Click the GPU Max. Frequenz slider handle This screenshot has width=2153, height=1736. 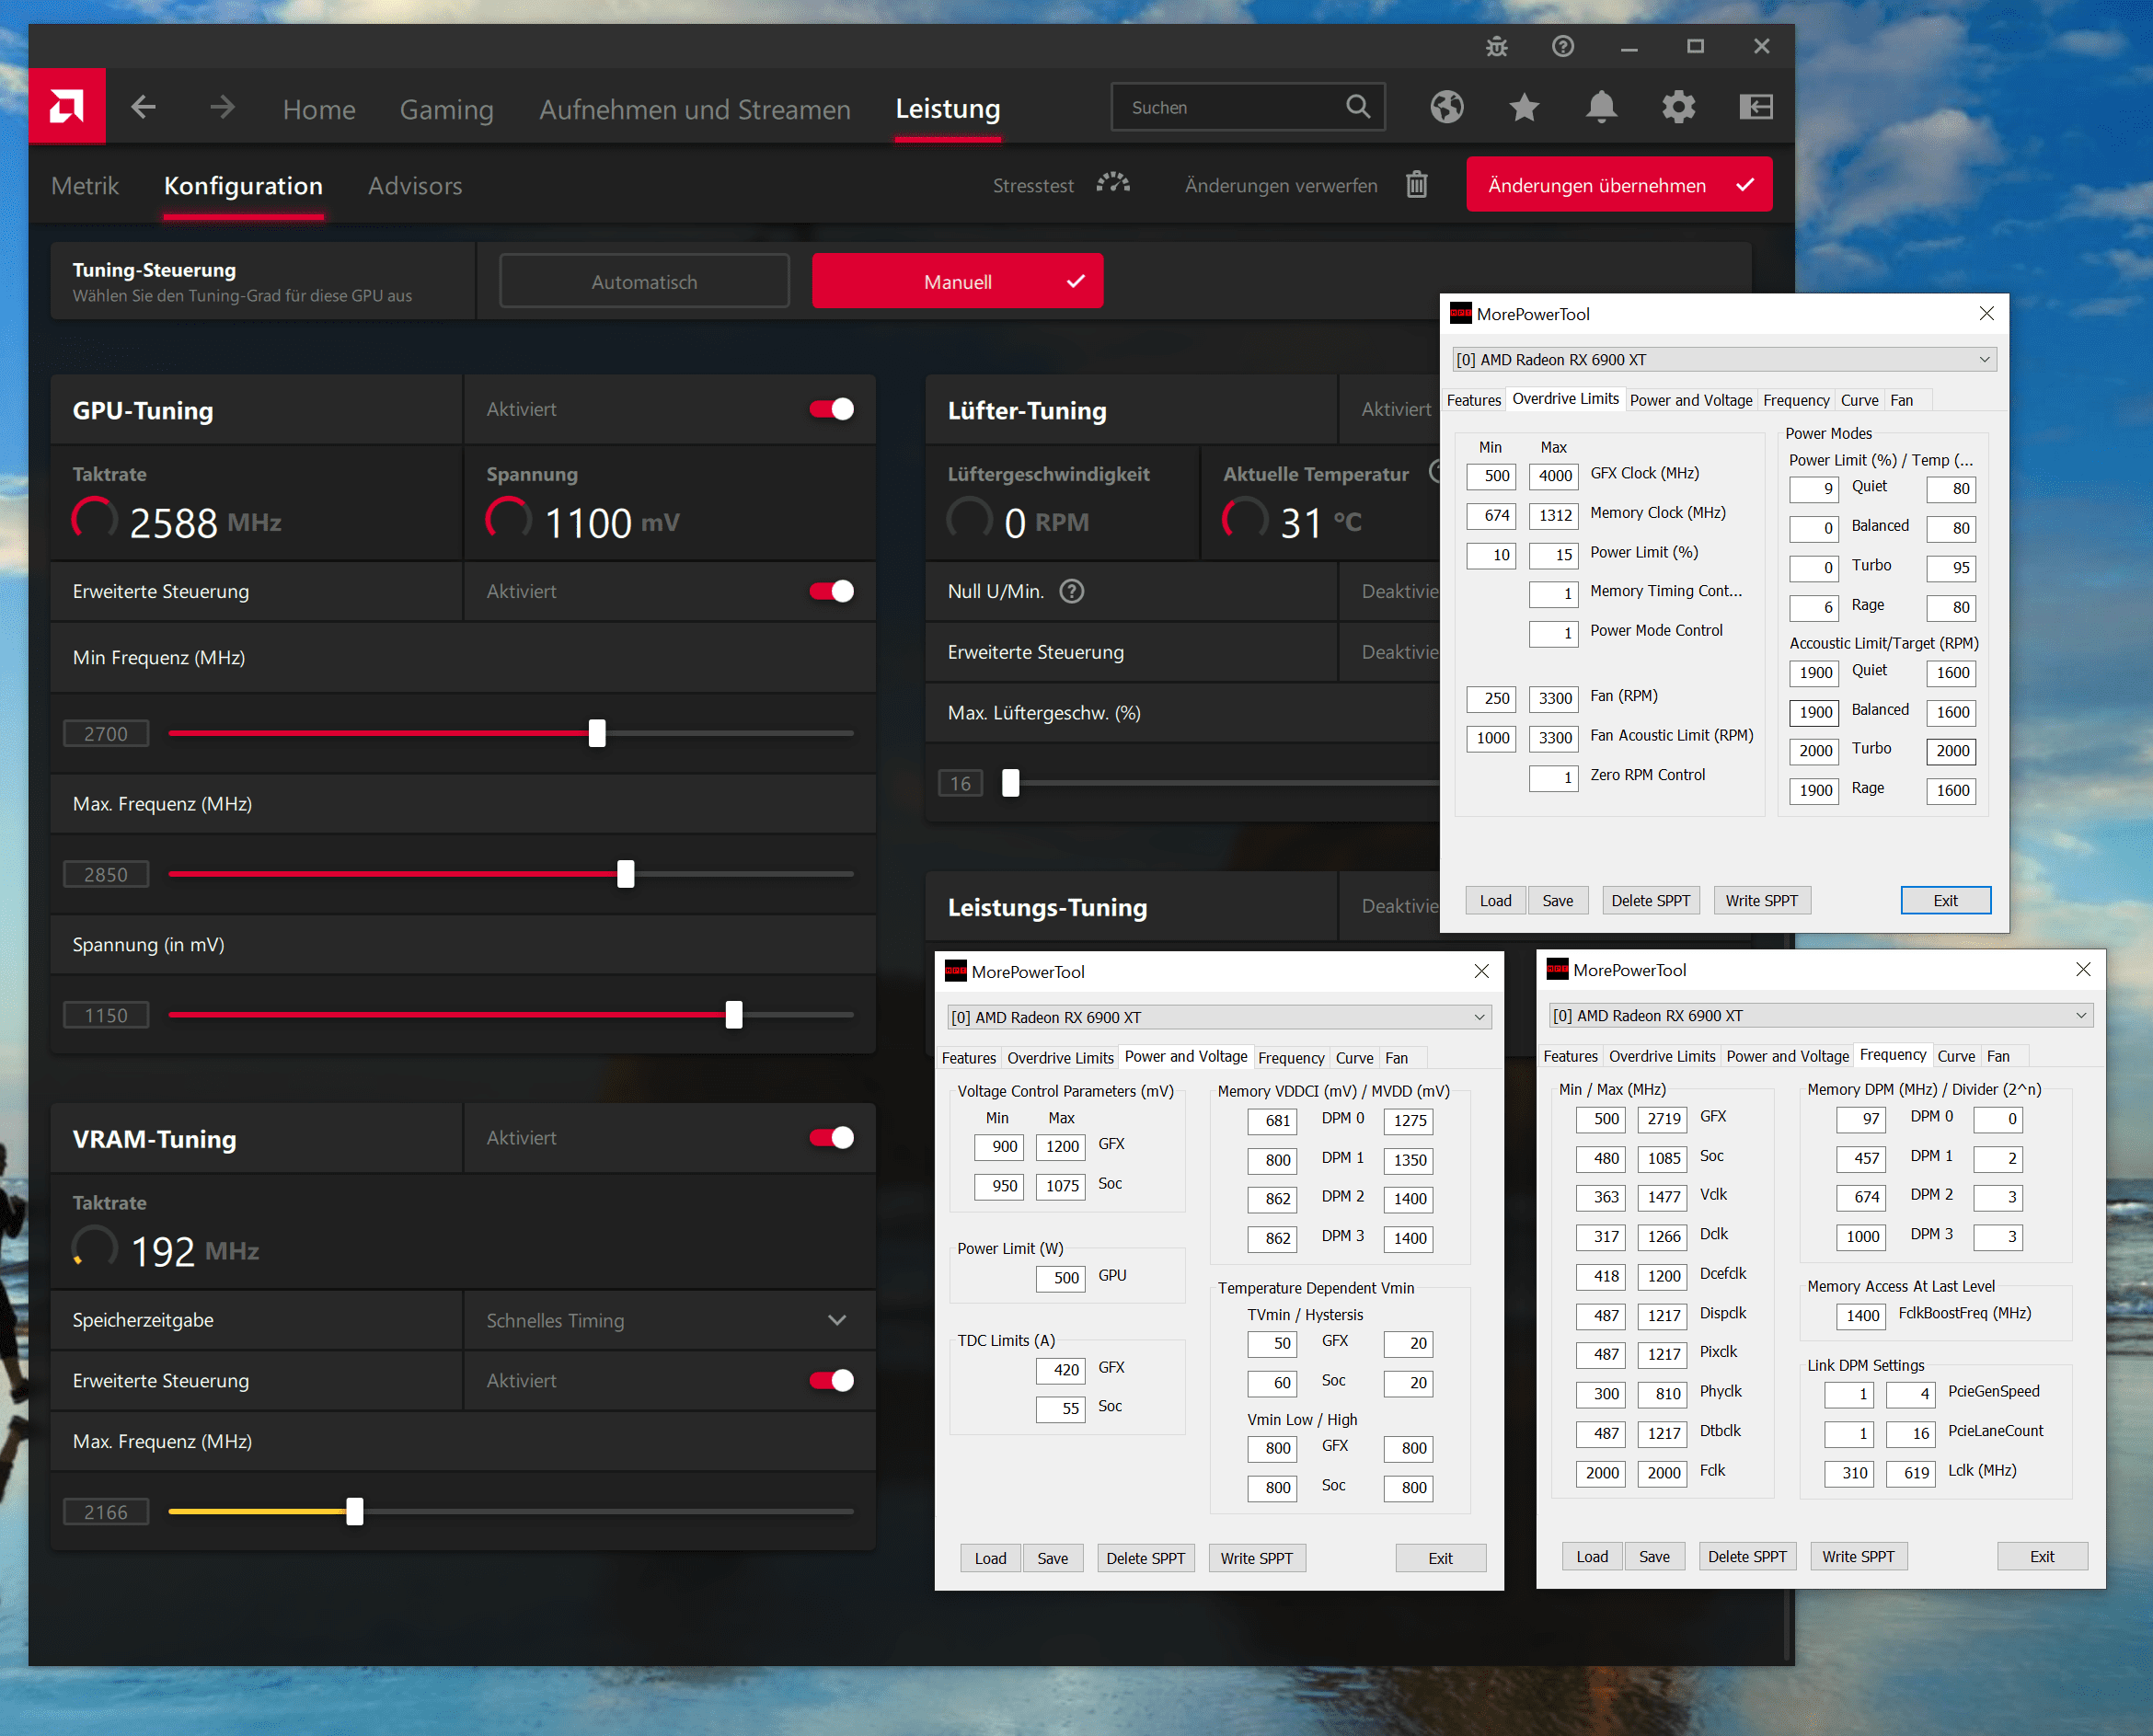(625, 874)
